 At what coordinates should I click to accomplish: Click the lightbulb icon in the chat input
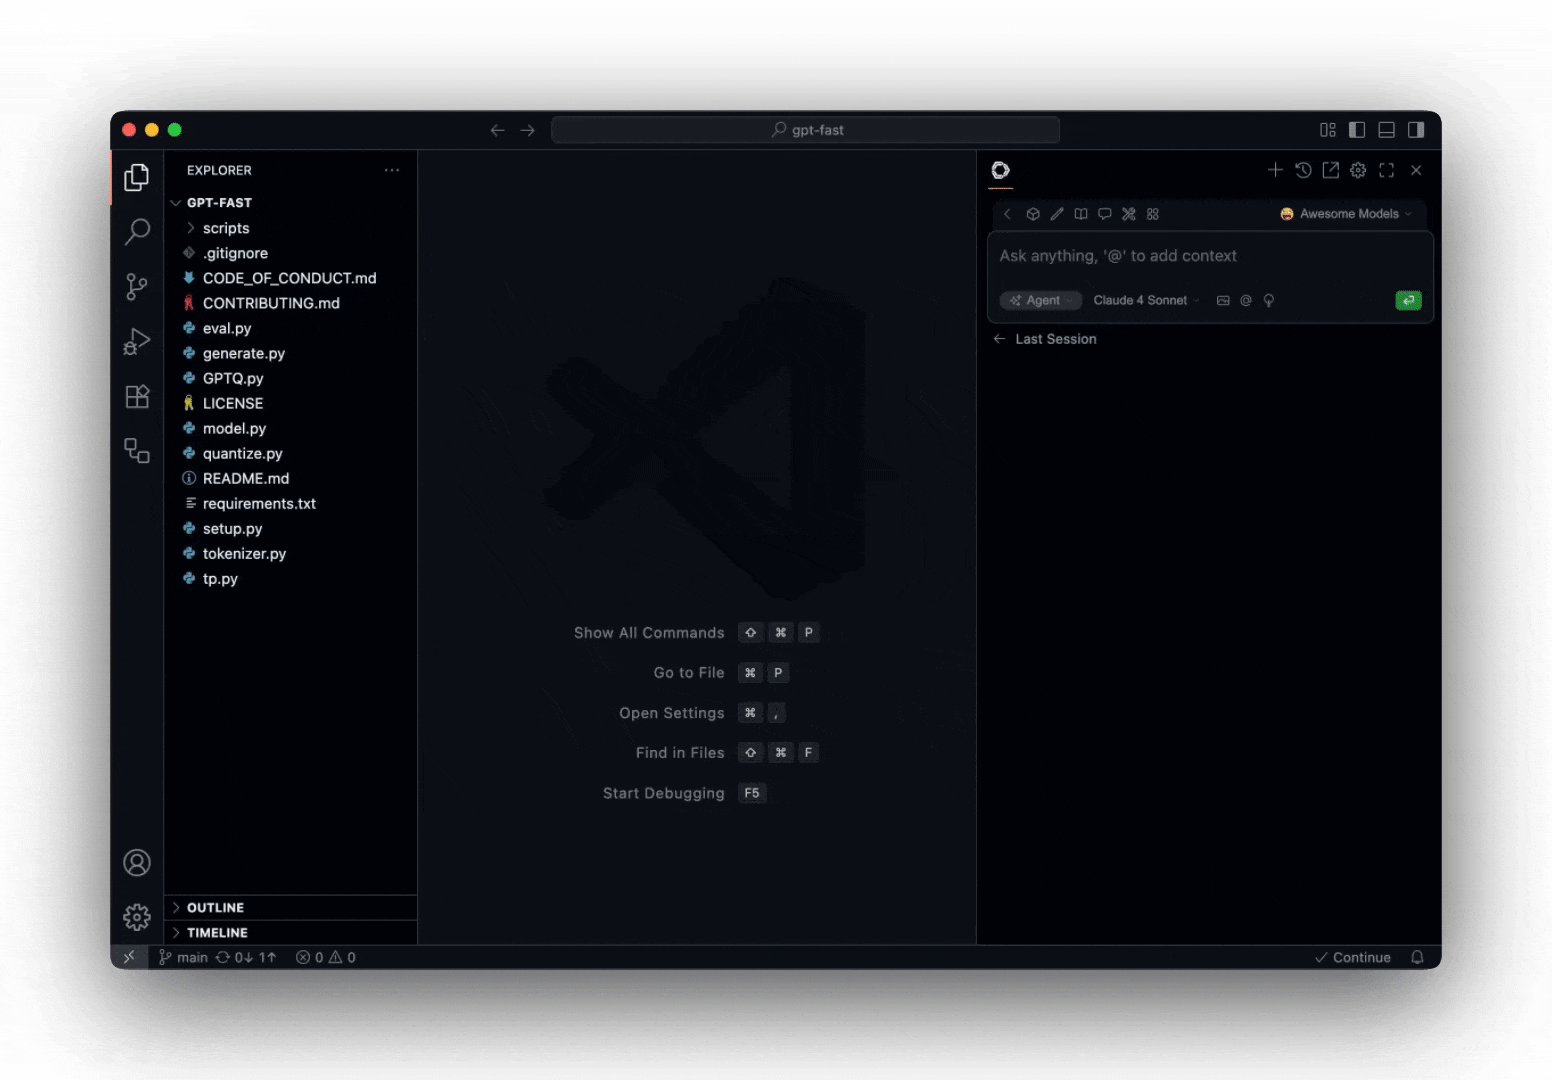coord(1268,300)
